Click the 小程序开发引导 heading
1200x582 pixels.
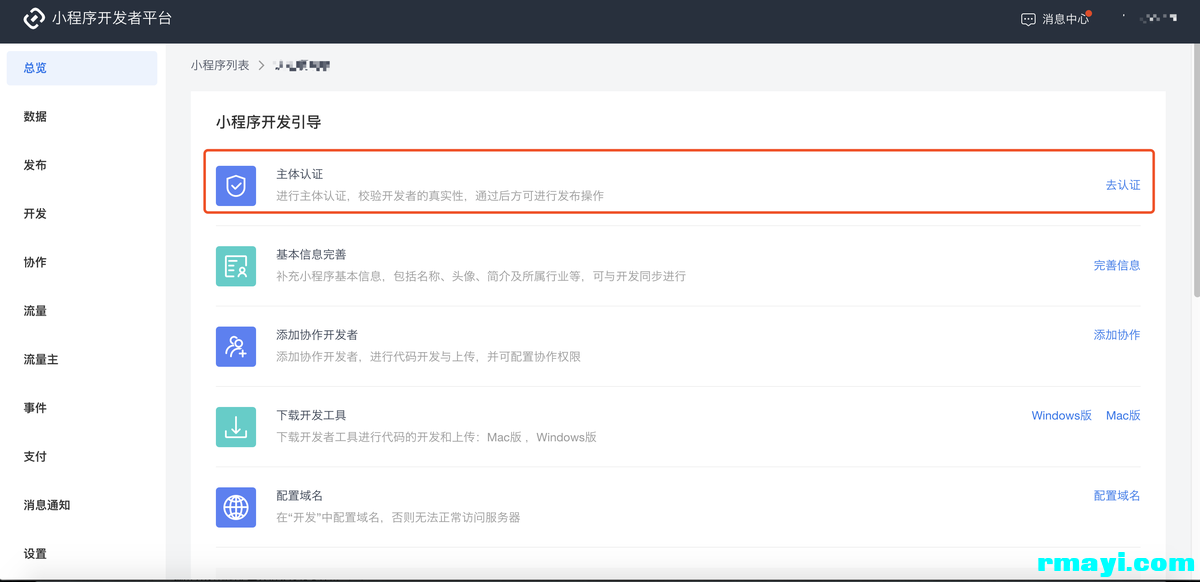[268, 123]
